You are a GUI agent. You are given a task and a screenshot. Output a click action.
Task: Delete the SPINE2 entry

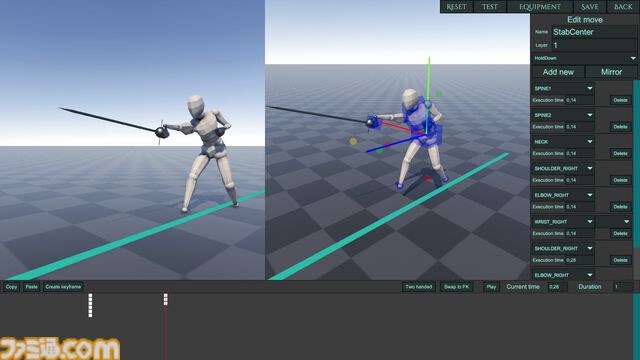tap(620, 127)
